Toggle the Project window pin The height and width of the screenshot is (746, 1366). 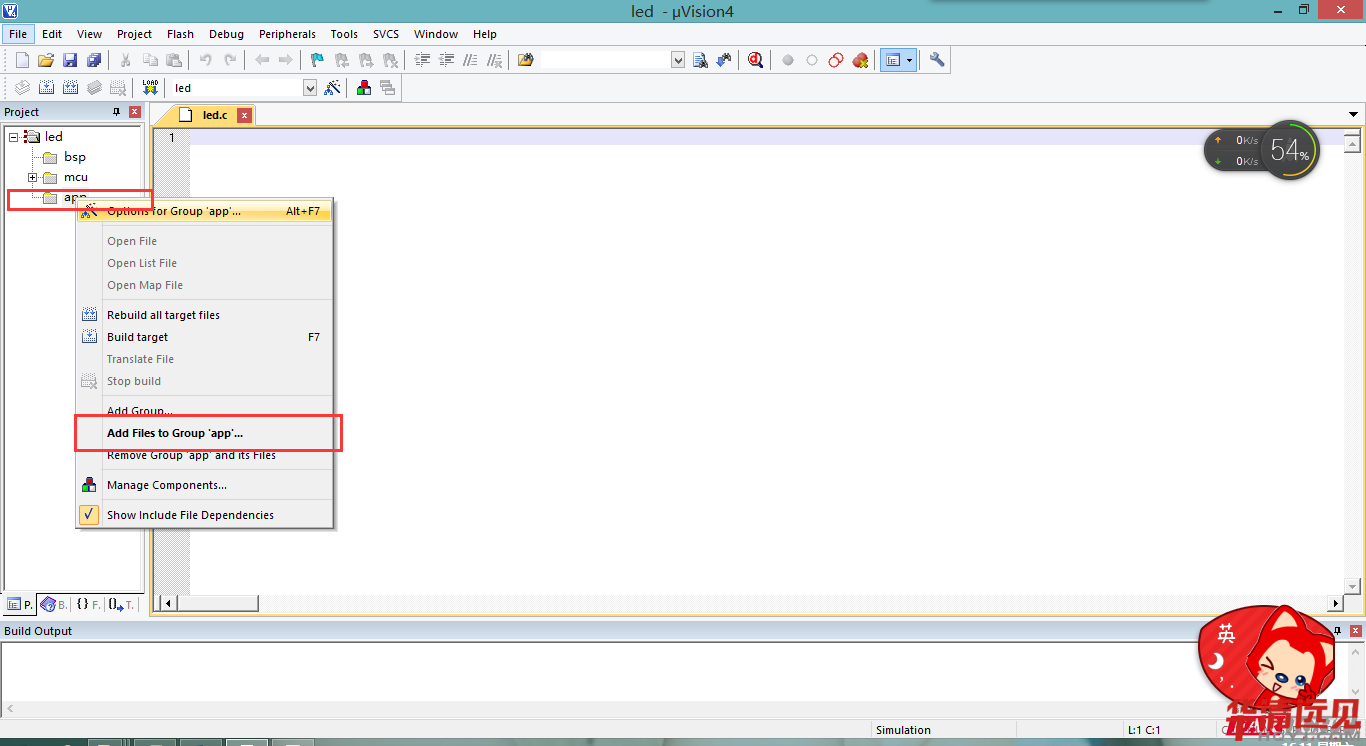(x=116, y=112)
